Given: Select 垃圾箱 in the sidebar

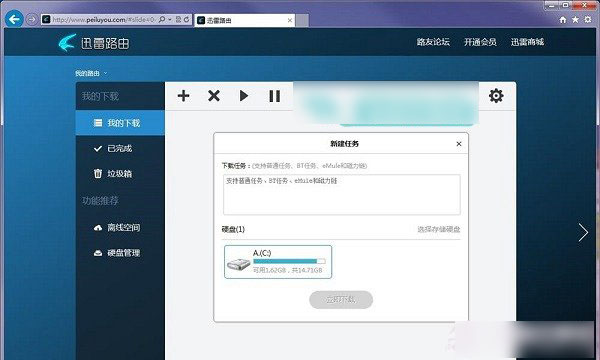Looking at the screenshot, I should [x=120, y=174].
